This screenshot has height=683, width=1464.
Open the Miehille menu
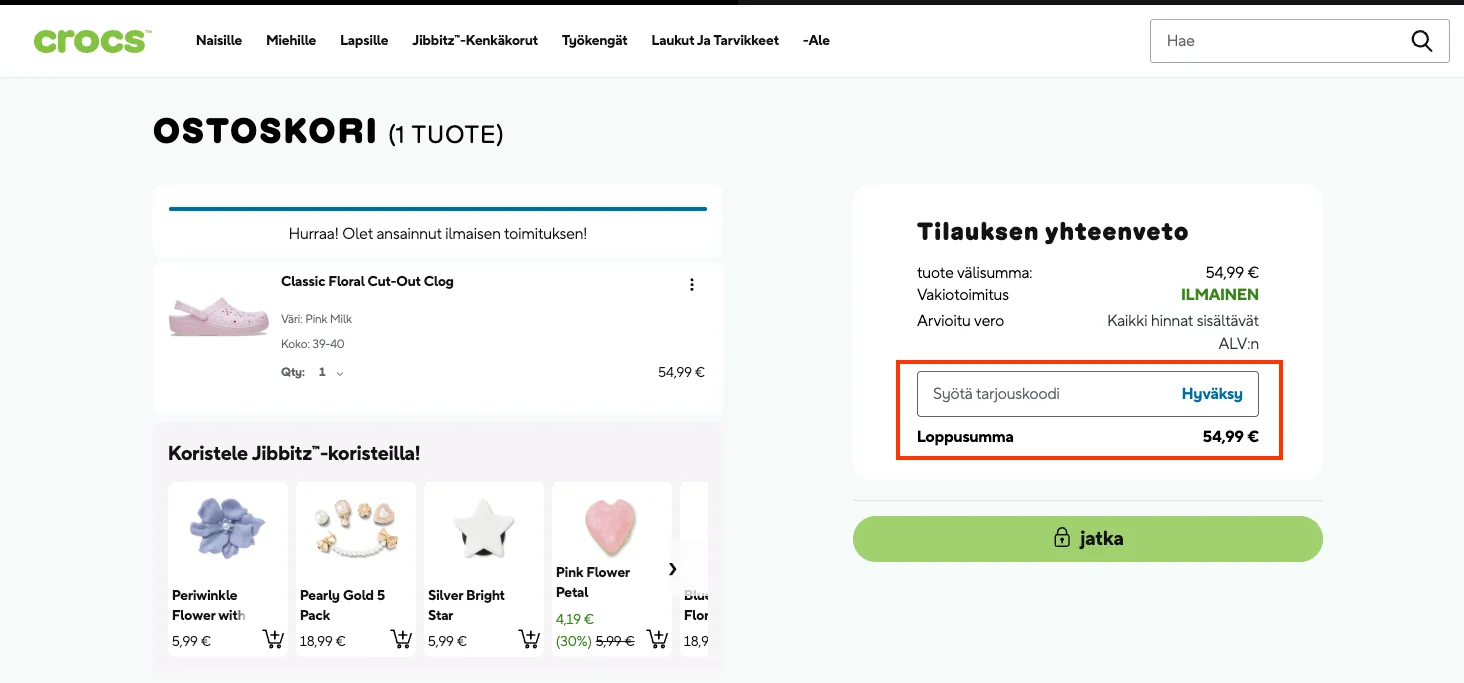tap(291, 41)
